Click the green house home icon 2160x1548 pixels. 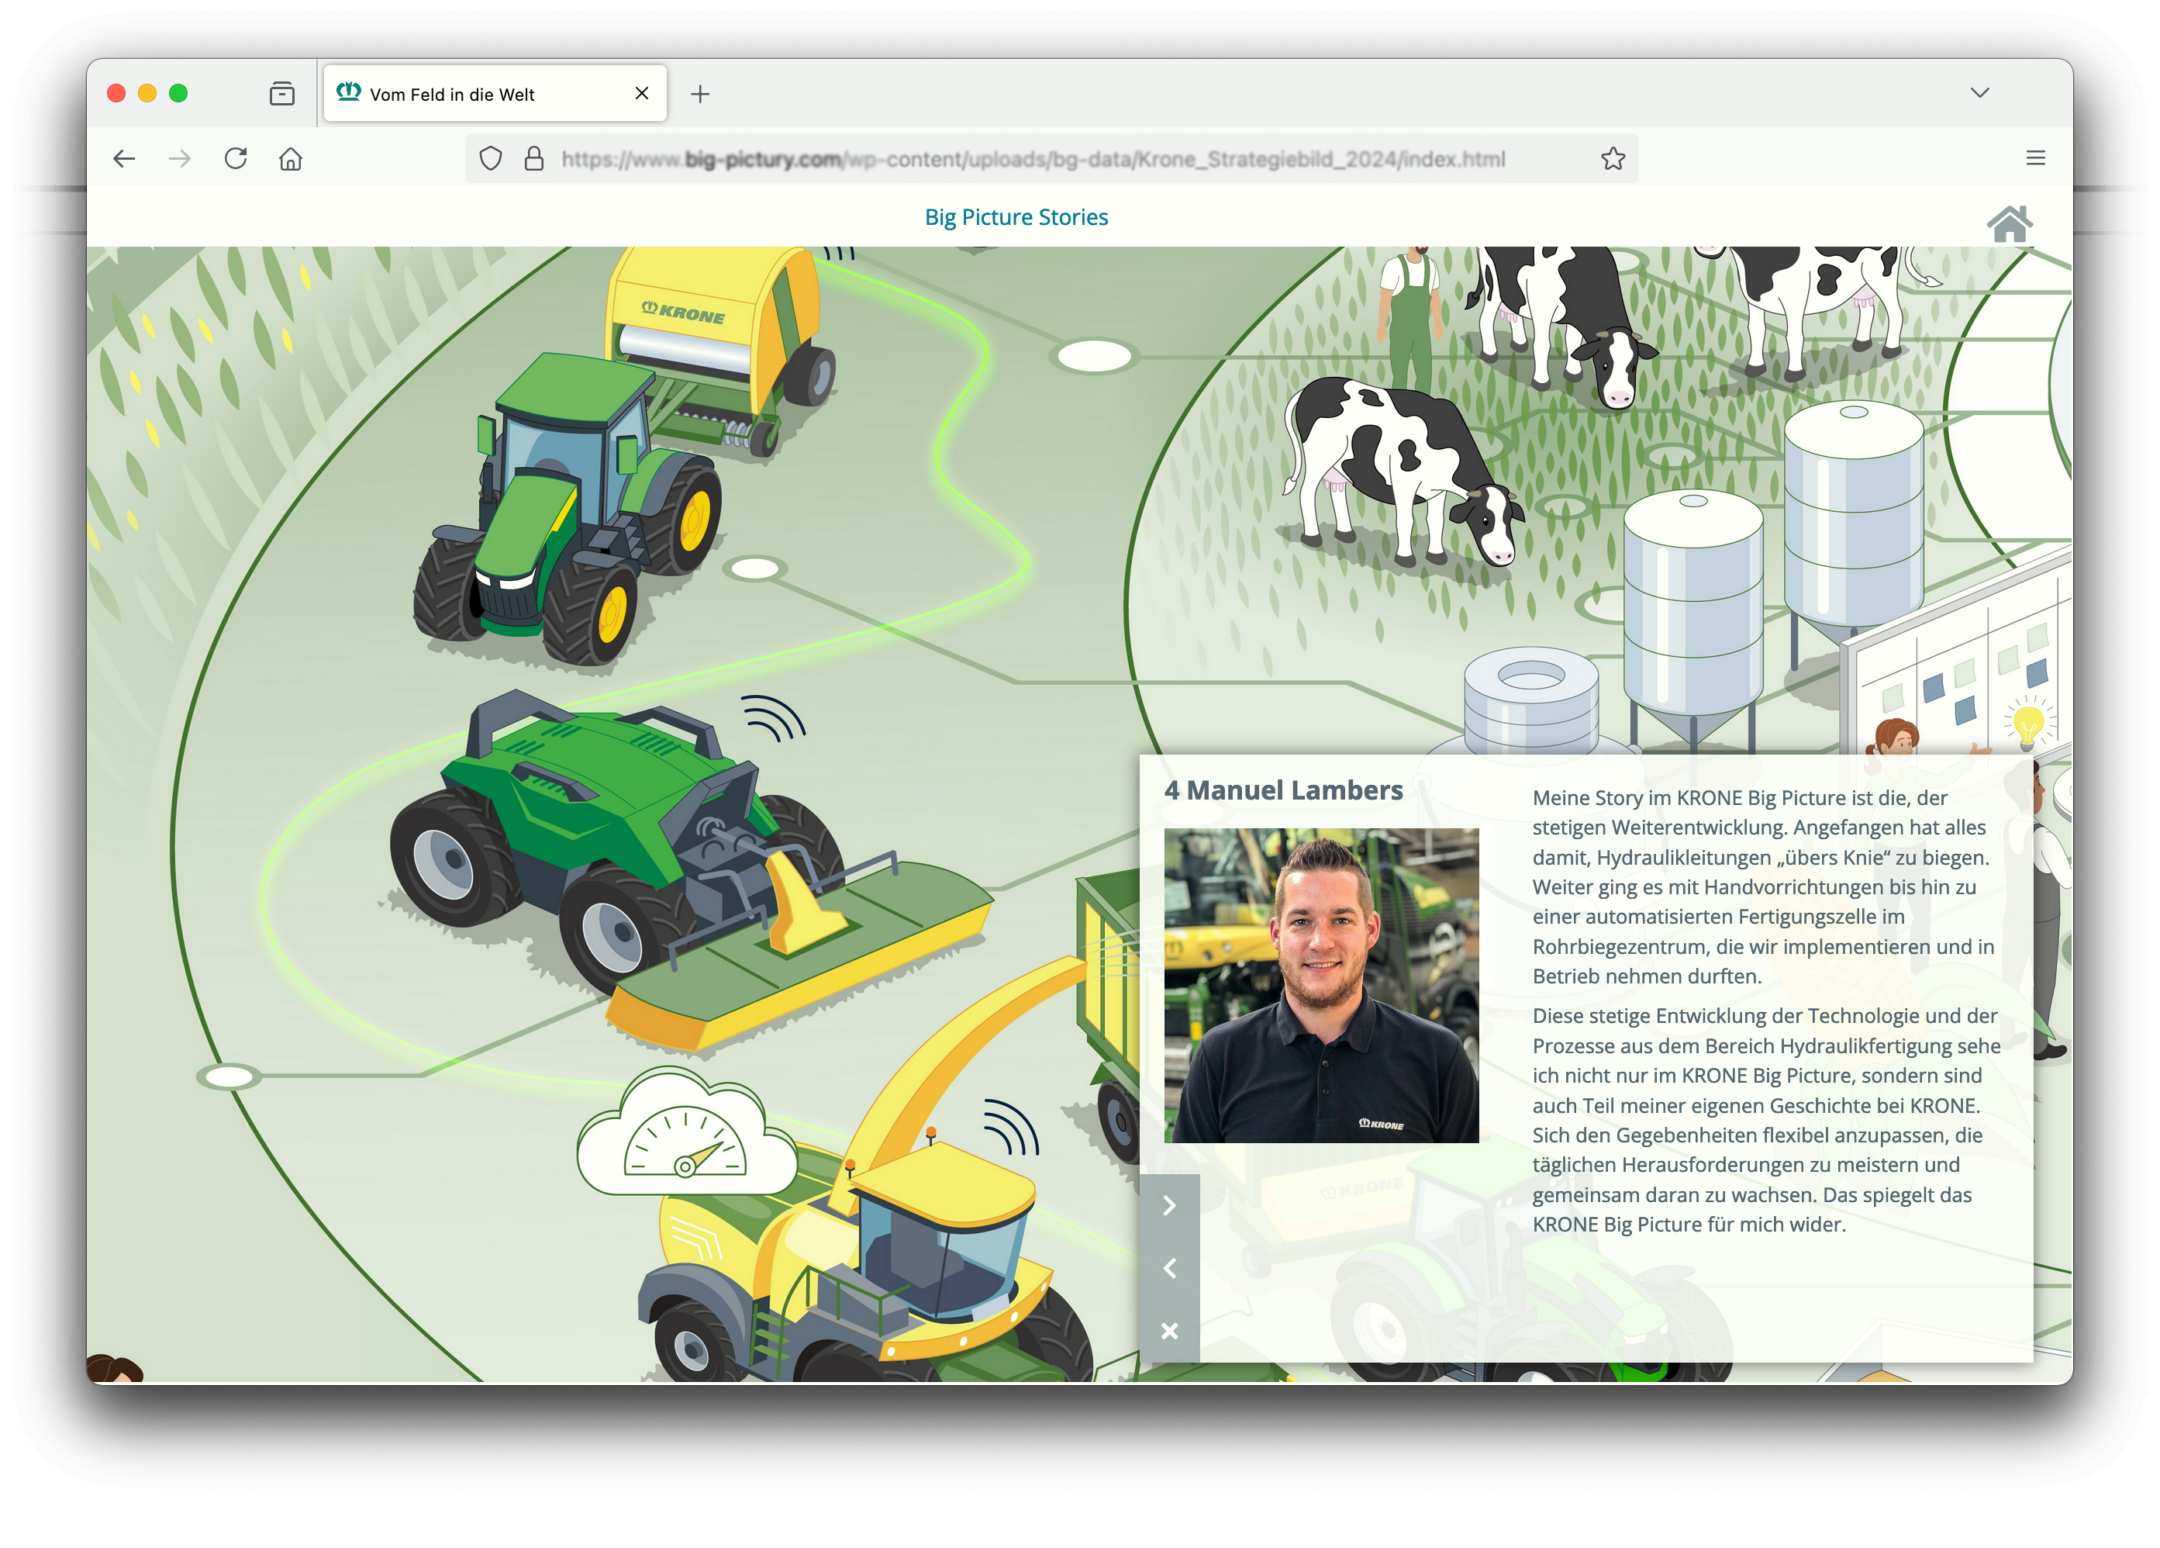click(2009, 224)
